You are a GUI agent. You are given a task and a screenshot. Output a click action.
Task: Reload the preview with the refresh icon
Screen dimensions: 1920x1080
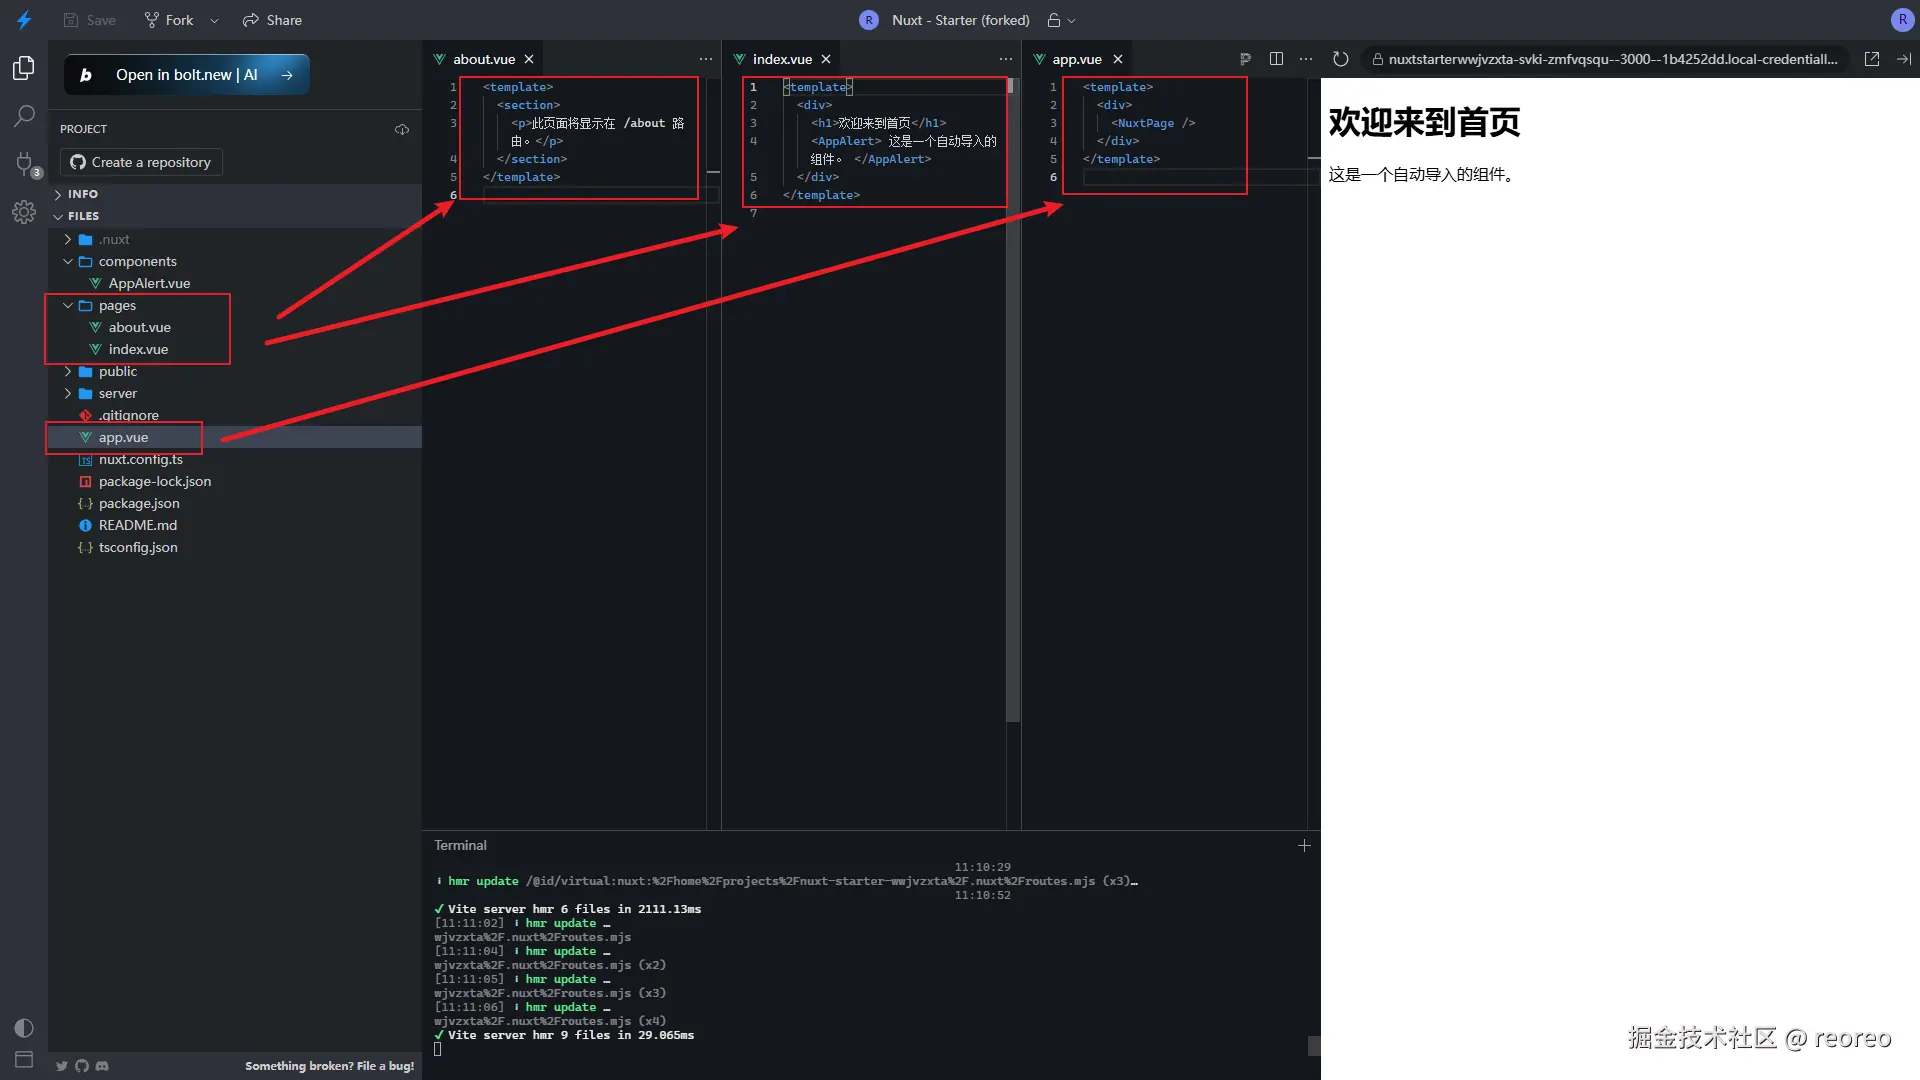coord(1341,59)
